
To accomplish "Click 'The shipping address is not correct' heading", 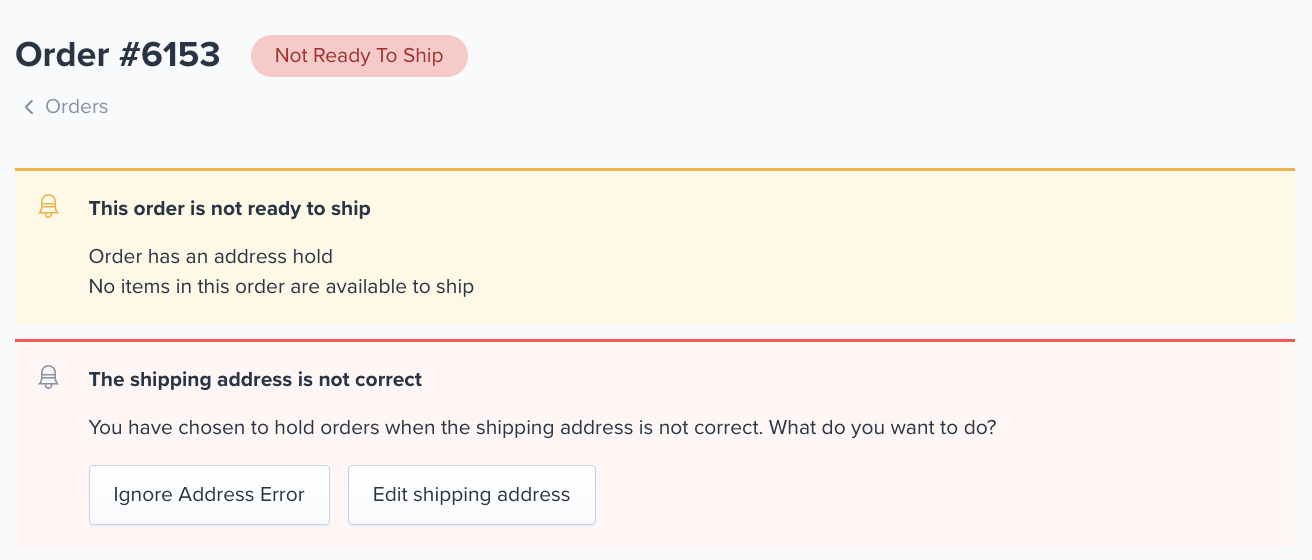I will click(256, 380).
